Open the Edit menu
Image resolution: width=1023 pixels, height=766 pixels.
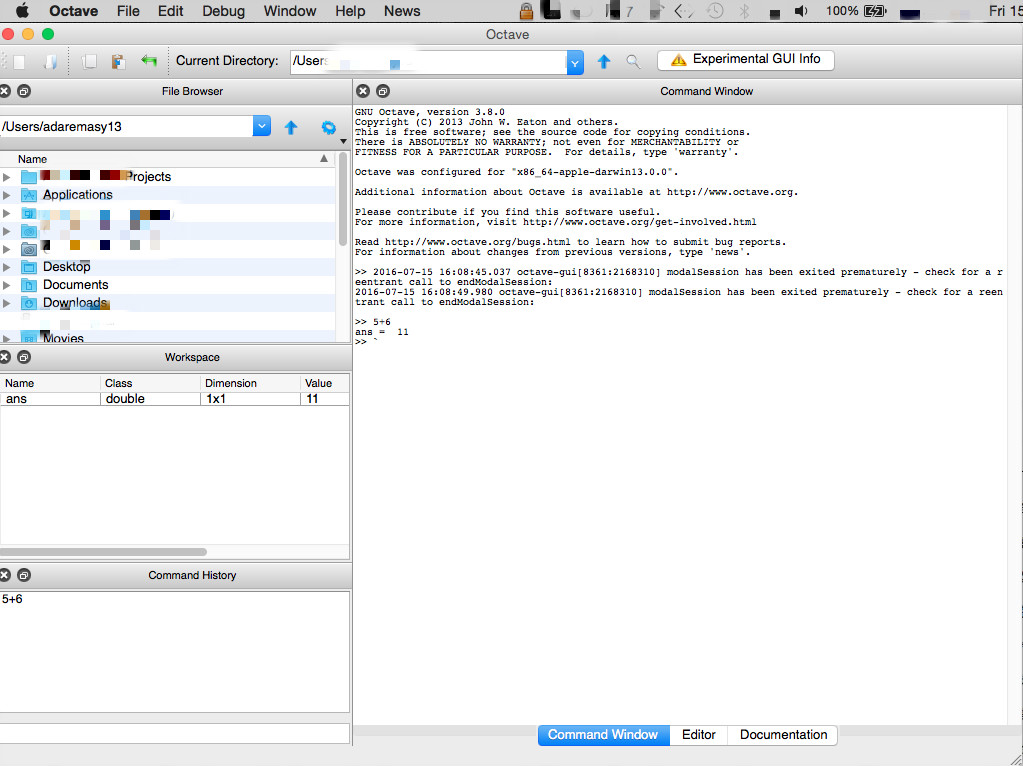[170, 11]
